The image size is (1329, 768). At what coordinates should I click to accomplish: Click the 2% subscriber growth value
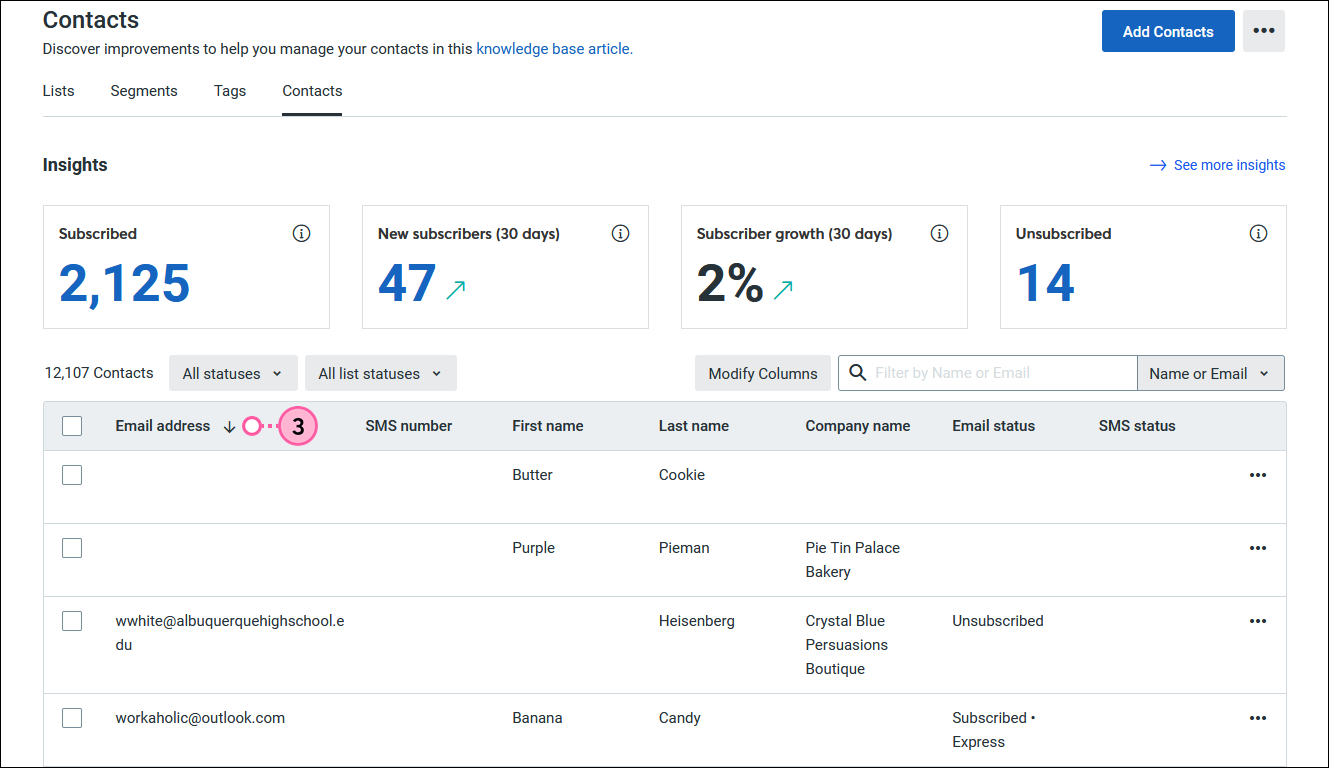pos(731,283)
